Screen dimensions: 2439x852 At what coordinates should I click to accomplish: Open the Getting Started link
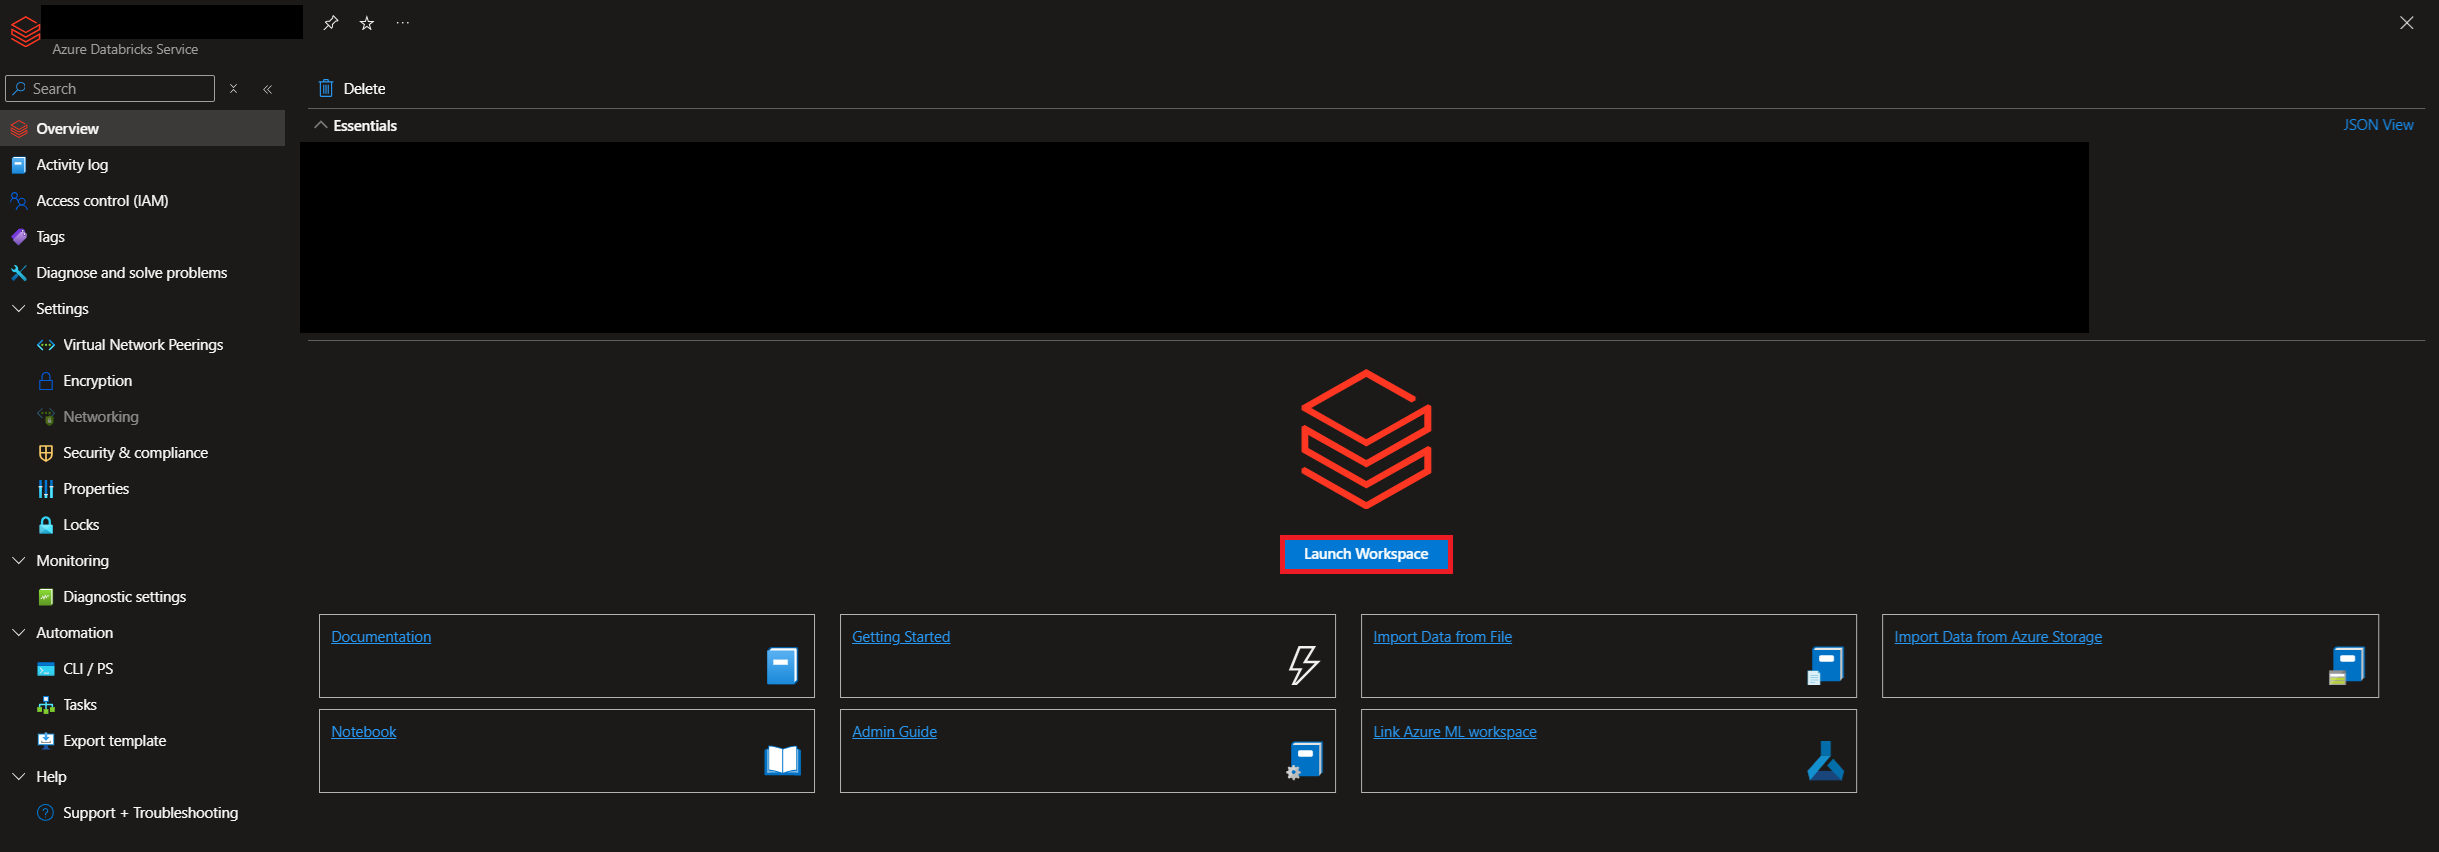(x=901, y=637)
